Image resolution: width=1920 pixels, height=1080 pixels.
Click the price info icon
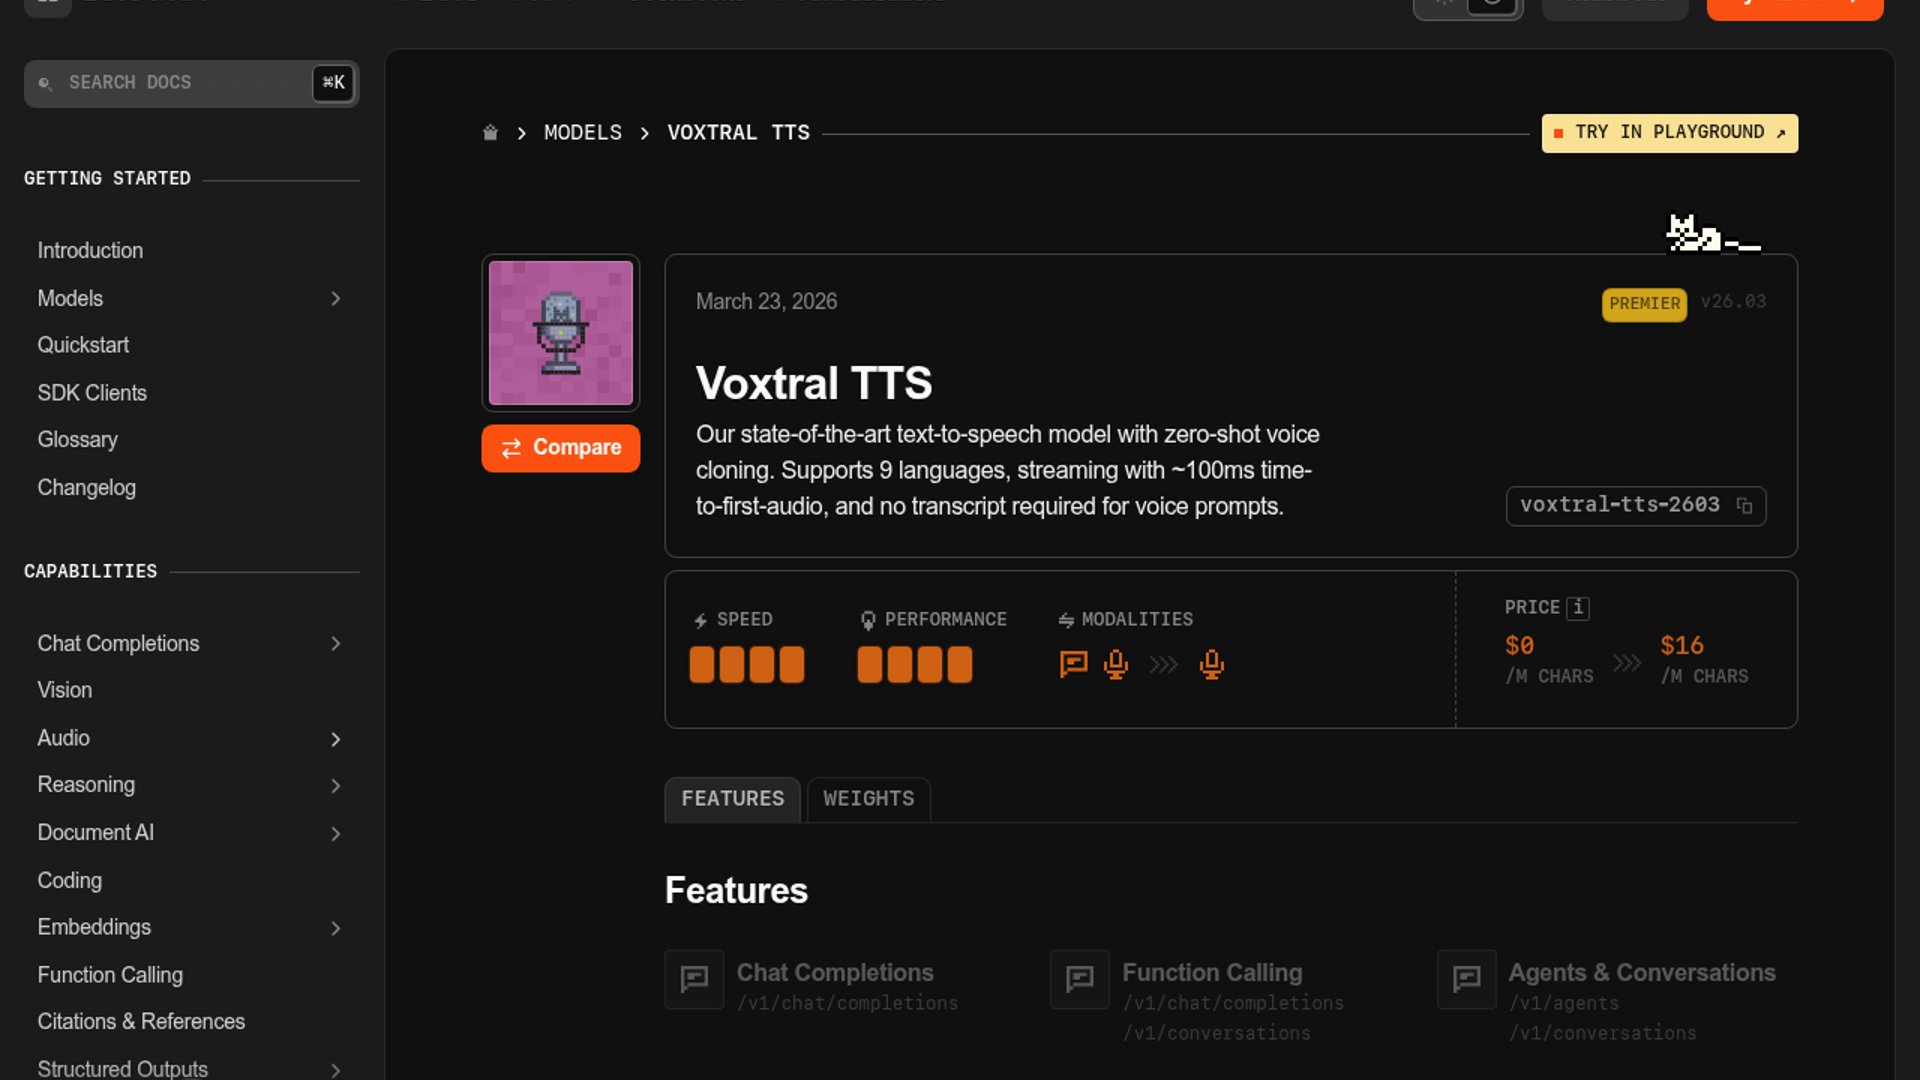1577,607
